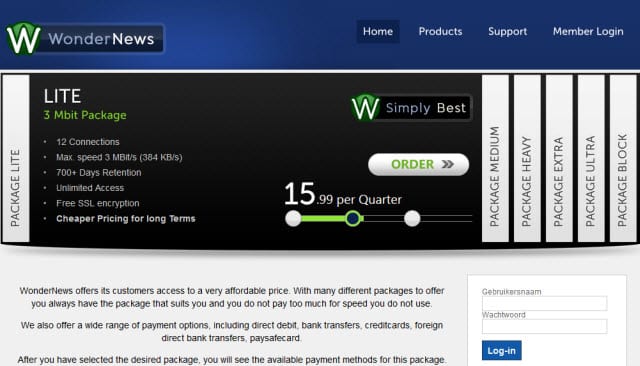640x366 pixels.
Task: Click paragraph starting 'We also offer a wide range'
Action: 231,332
